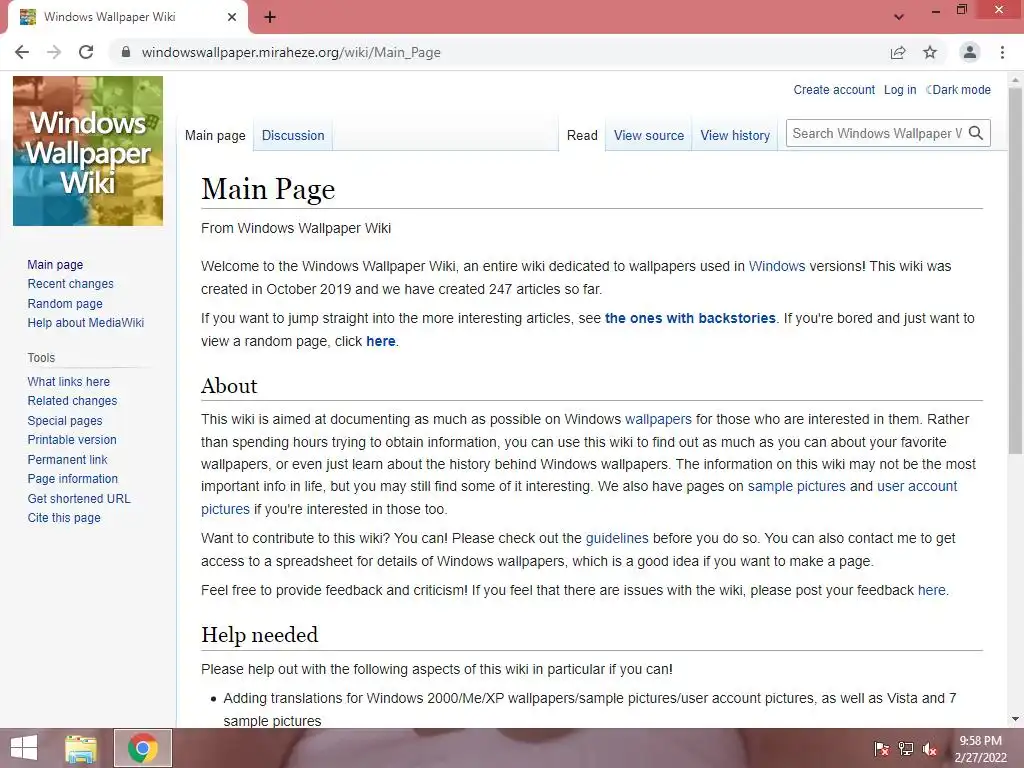
Task: Click the browser forward arrow
Action: pos(54,52)
